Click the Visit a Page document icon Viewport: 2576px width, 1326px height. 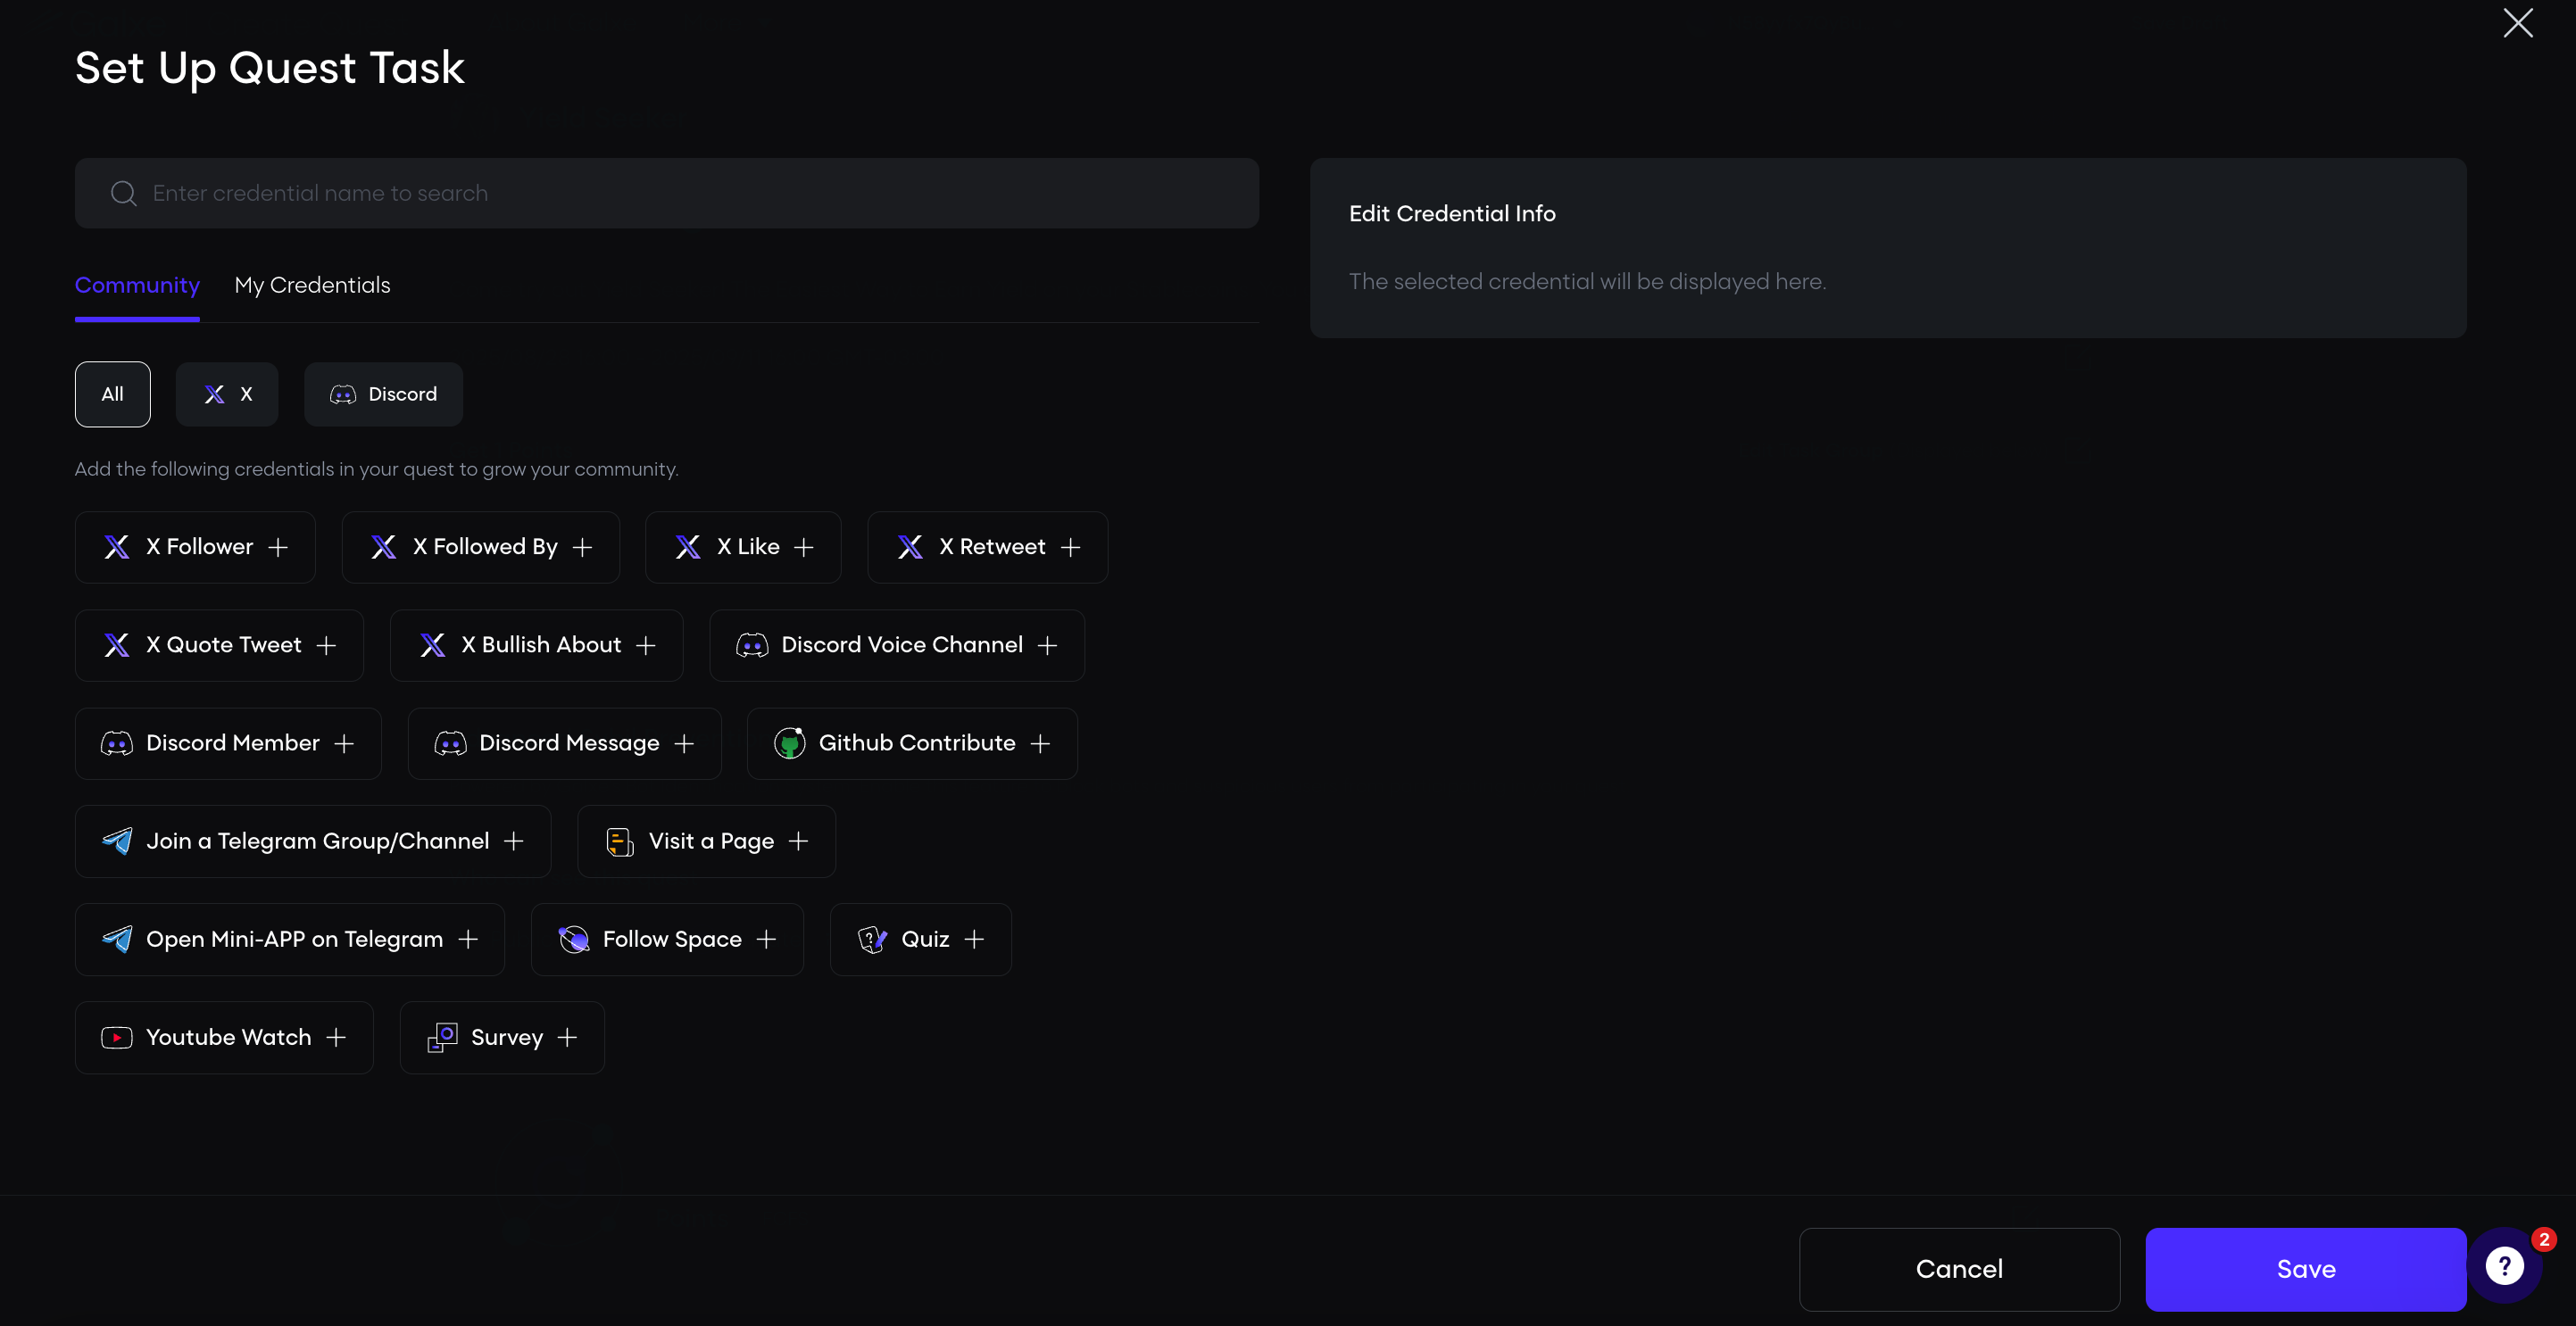[x=620, y=841]
